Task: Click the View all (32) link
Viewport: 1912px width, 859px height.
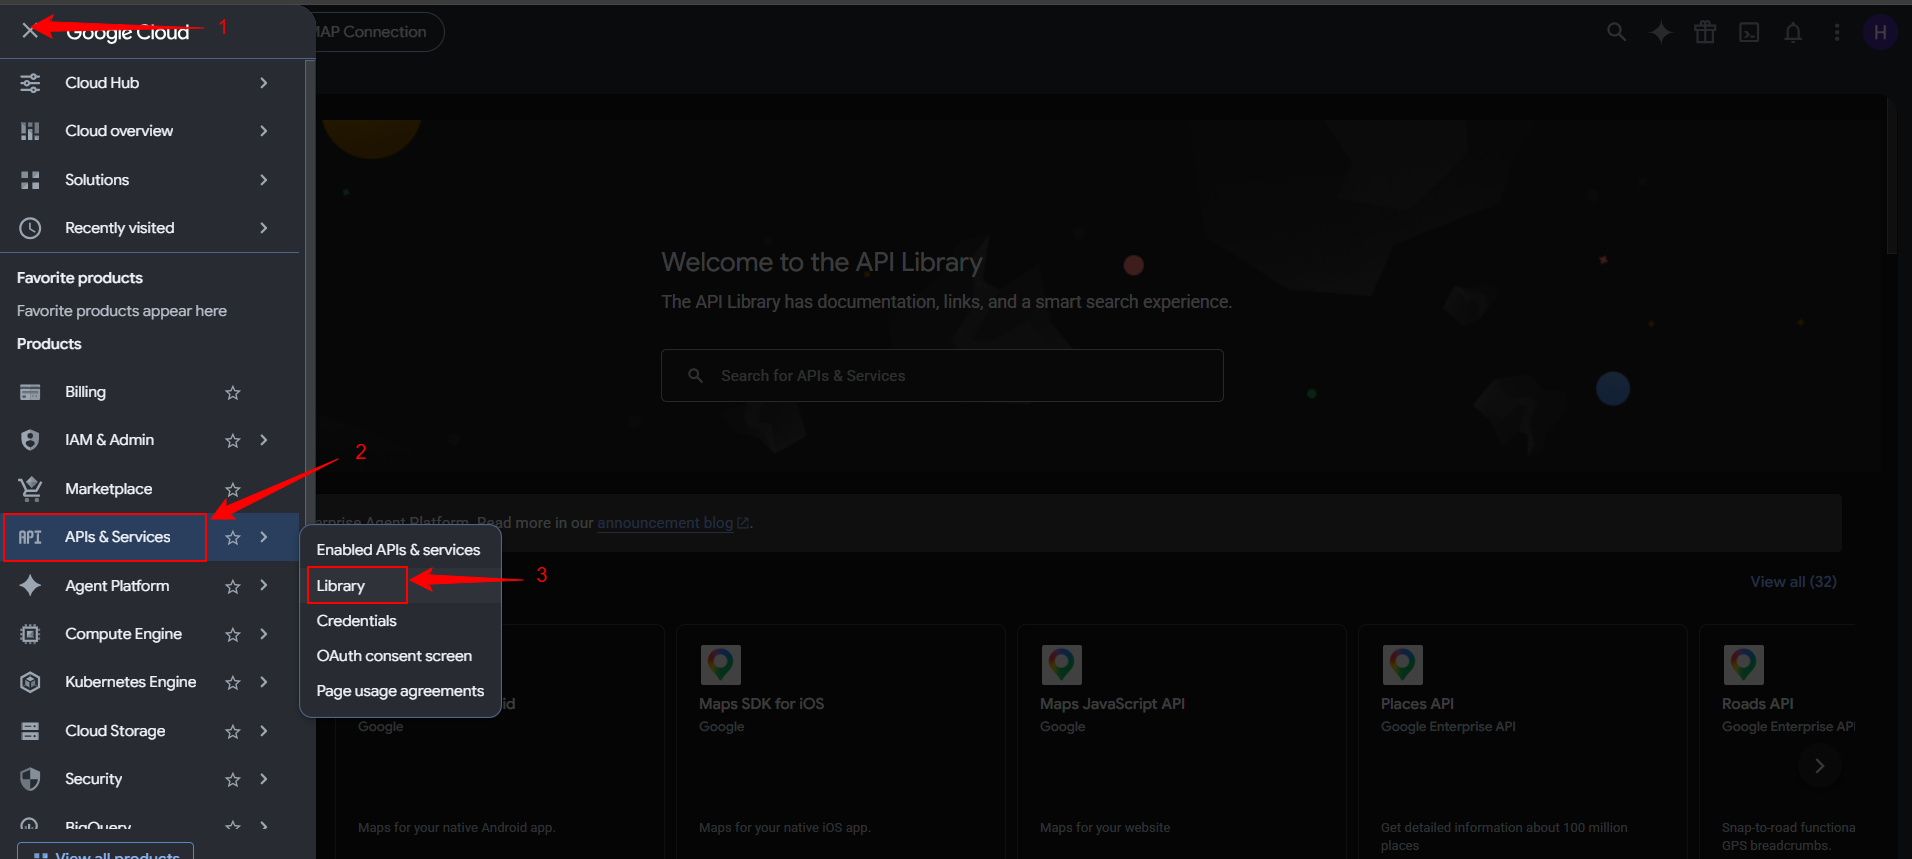Action: click(x=1793, y=582)
